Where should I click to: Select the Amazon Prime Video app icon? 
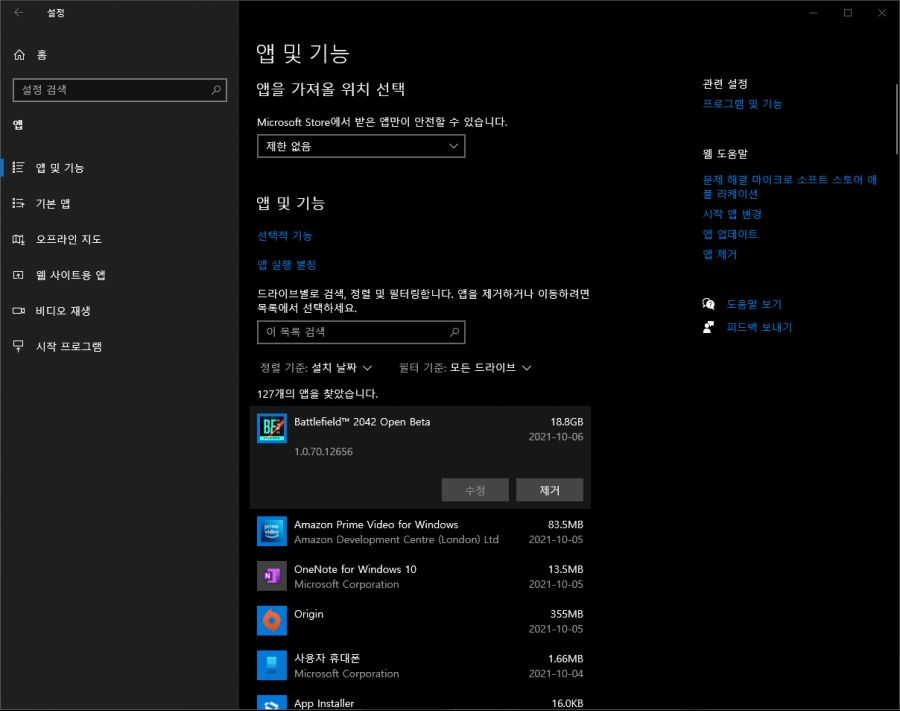[272, 531]
